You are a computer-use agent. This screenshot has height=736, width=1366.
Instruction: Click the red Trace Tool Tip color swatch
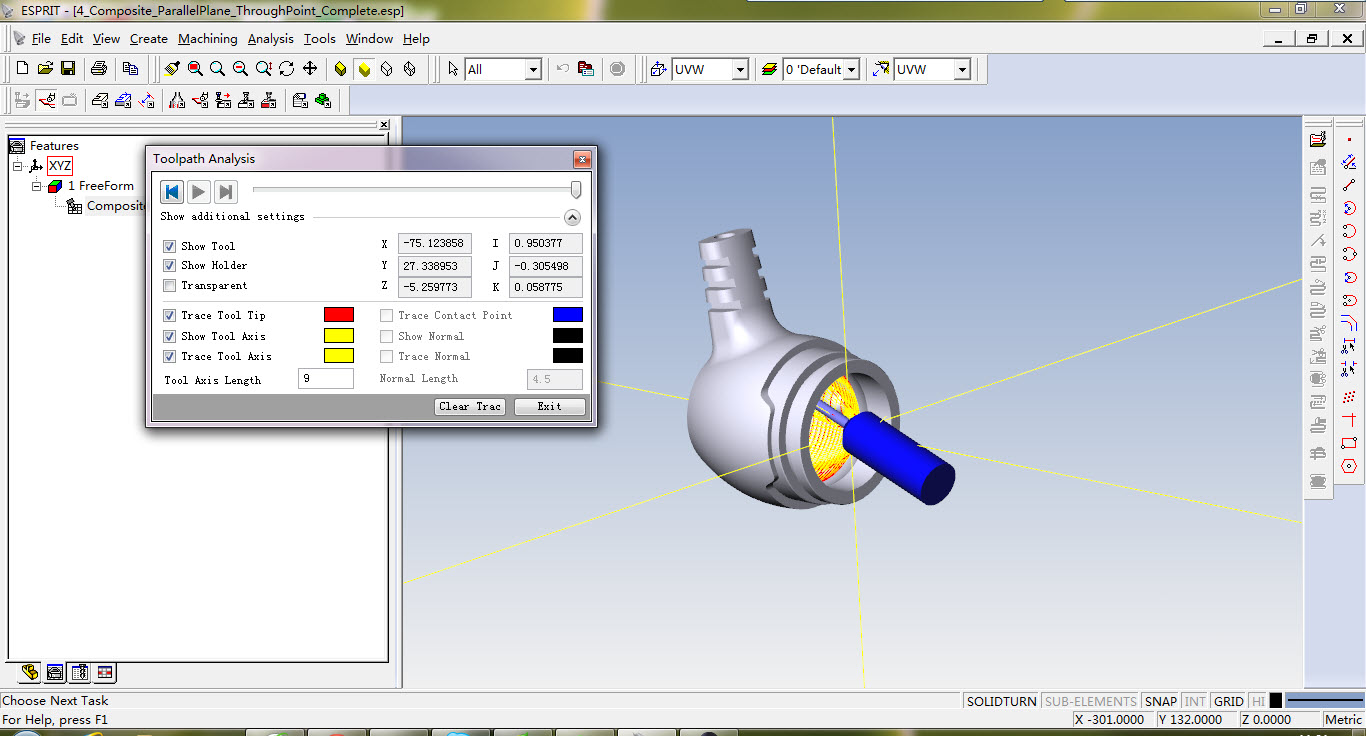pyautogui.click(x=339, y=315)
